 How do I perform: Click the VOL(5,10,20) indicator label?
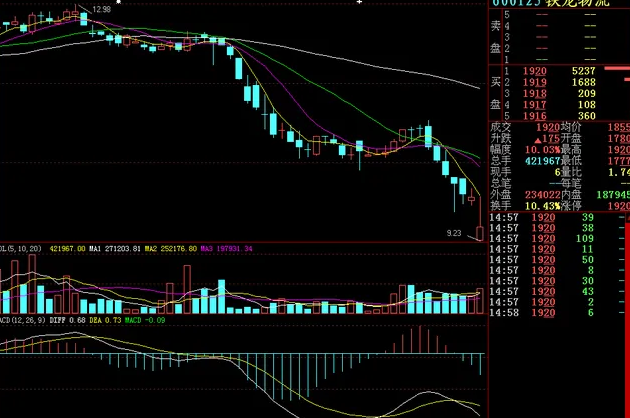[x=20, y=249]
